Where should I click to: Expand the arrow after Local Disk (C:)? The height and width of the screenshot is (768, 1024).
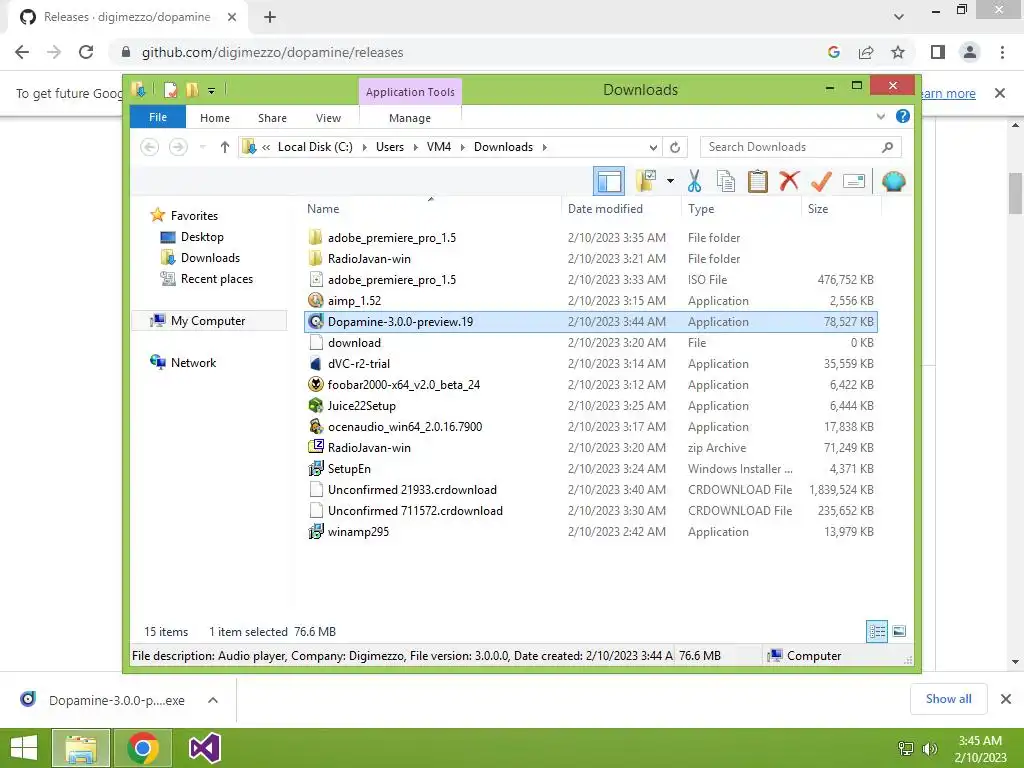(364, 148)
